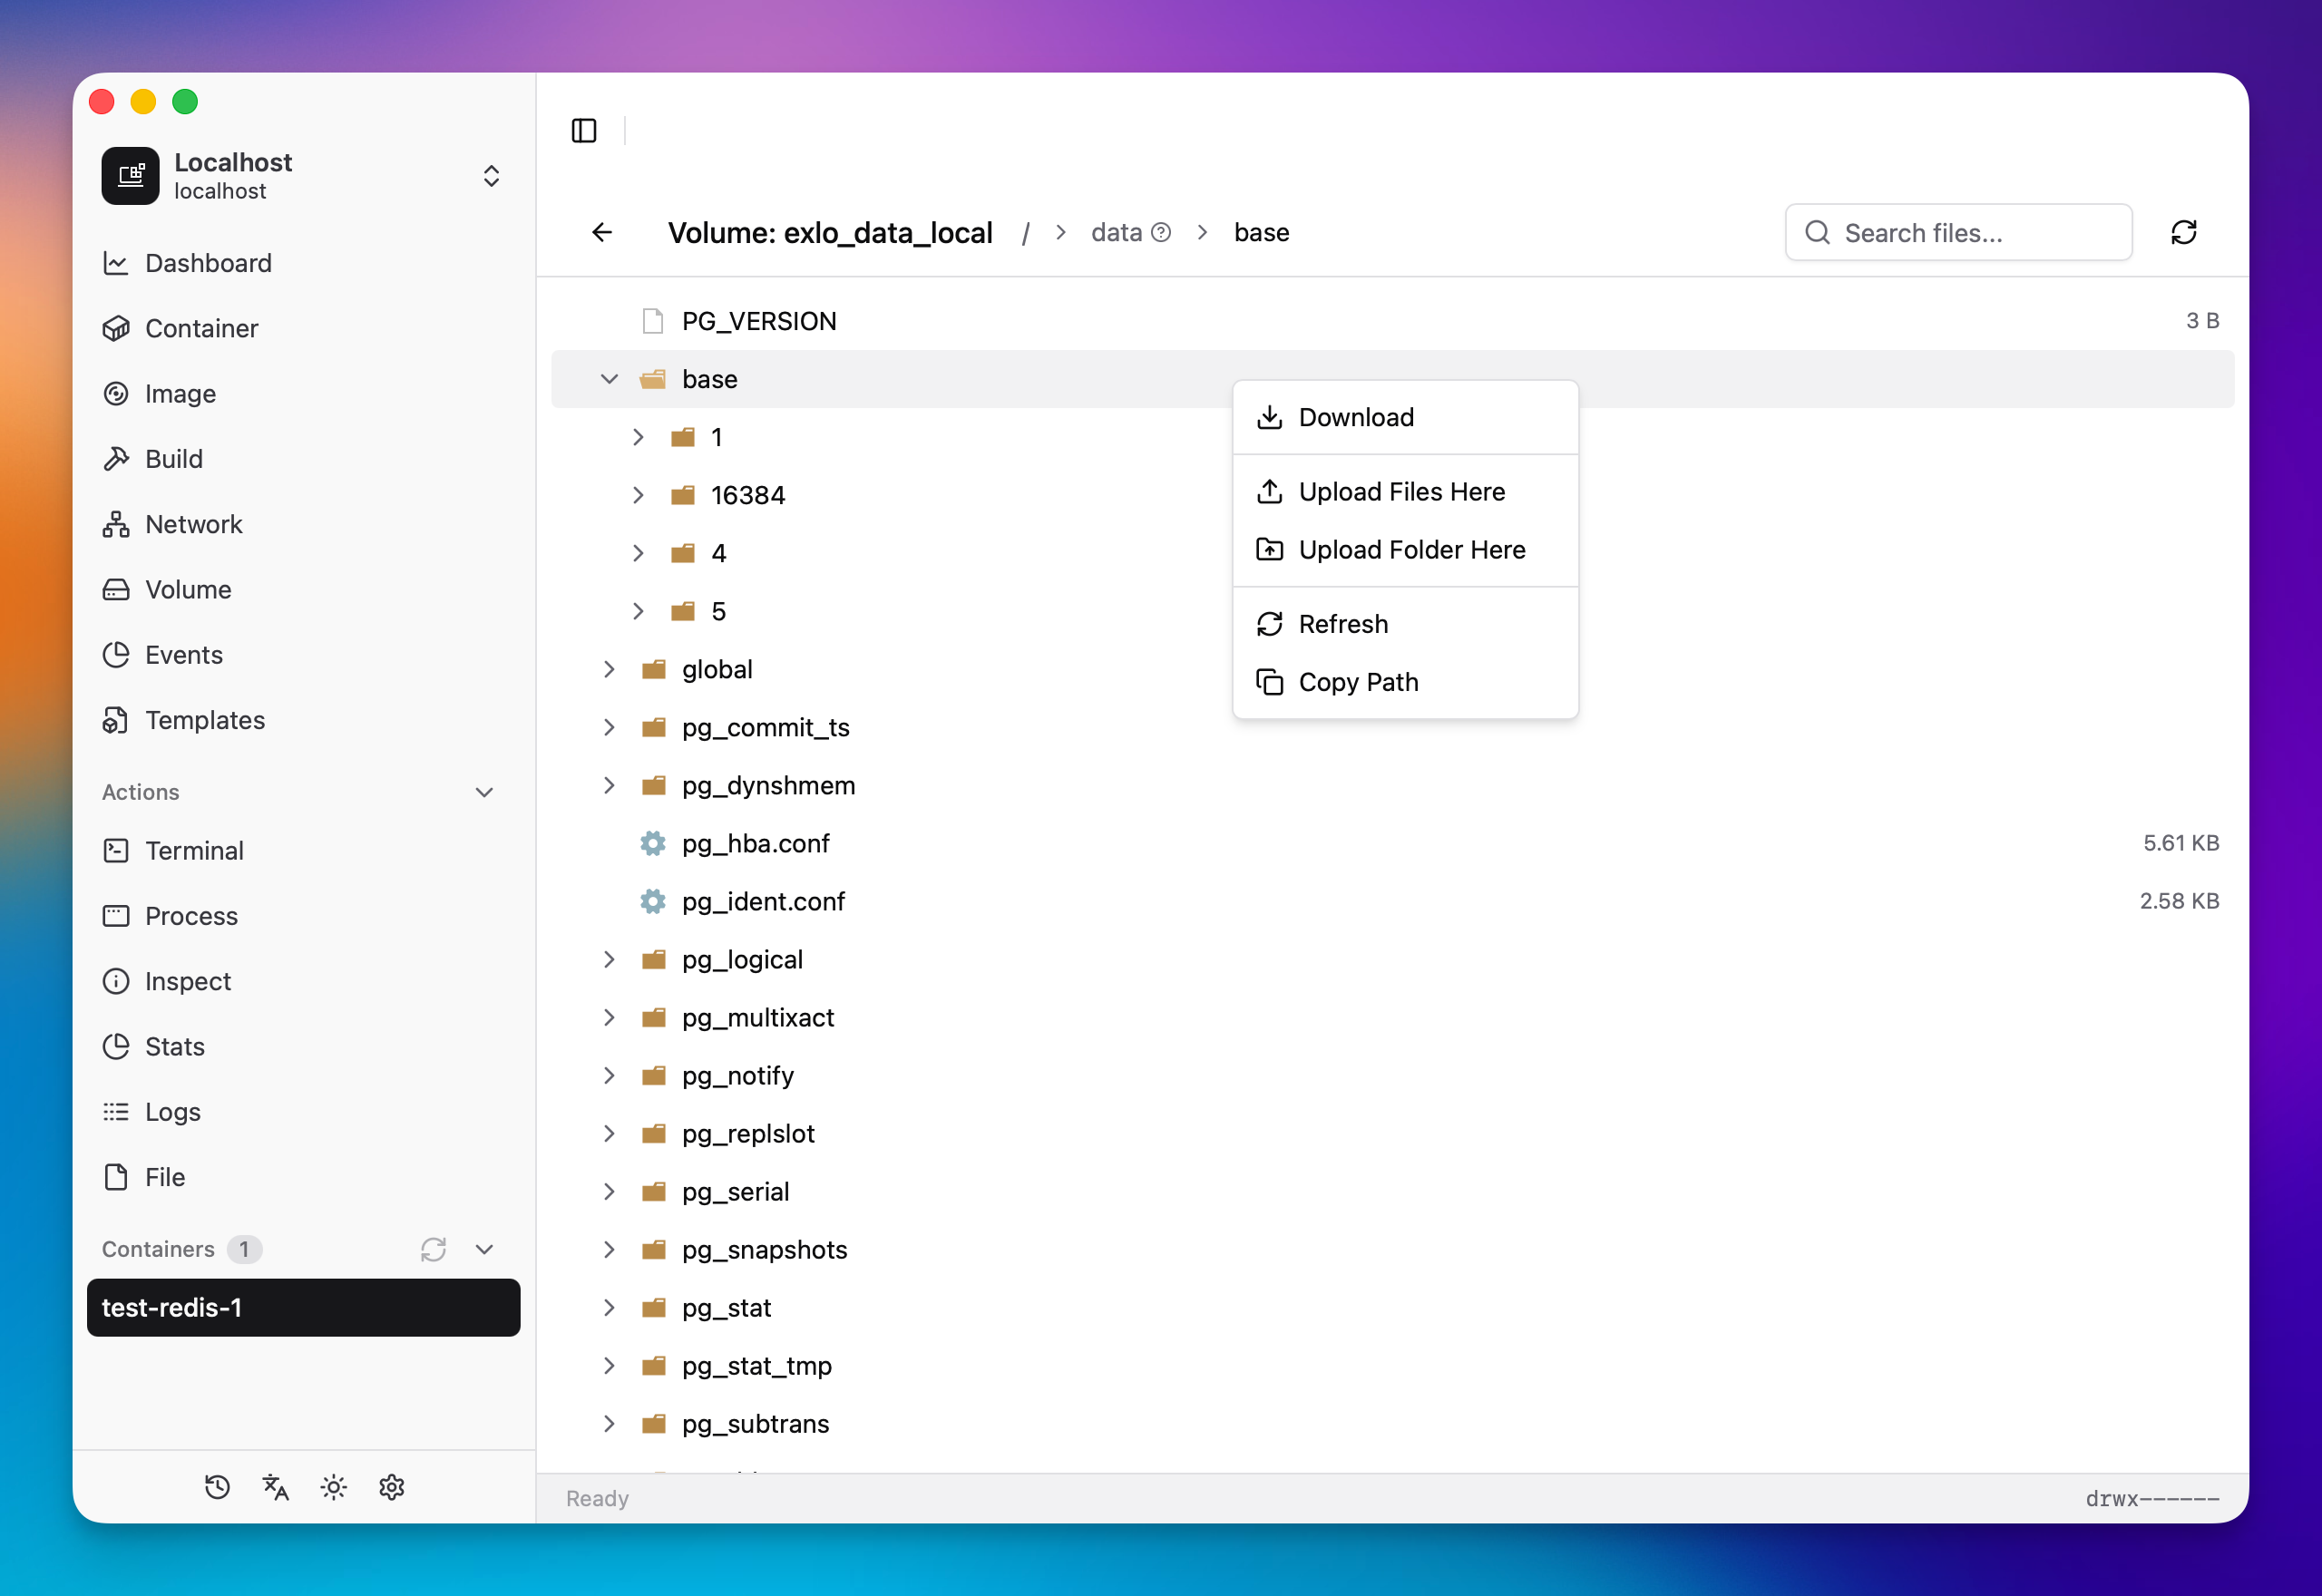Choose Copy Path from the context menu
The image size is (2322, 1596).
pos(1358,682)
